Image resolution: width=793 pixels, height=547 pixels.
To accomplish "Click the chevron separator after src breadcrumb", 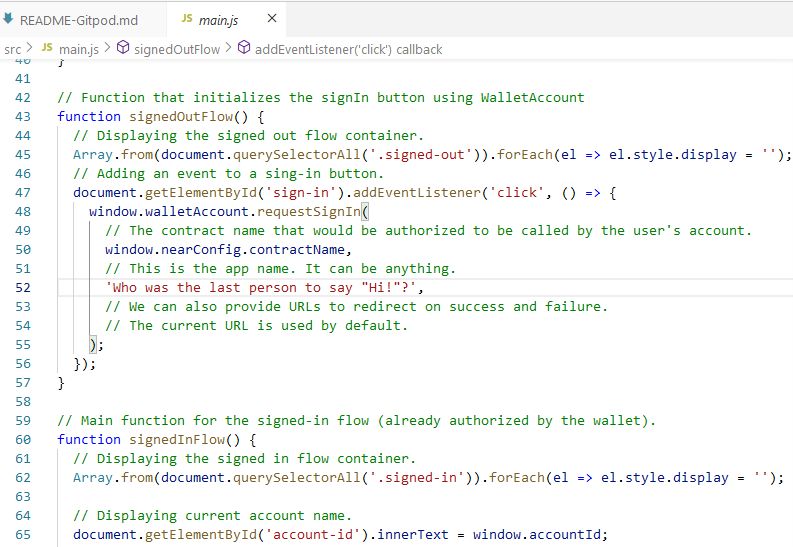I will [x=29, y=49].
